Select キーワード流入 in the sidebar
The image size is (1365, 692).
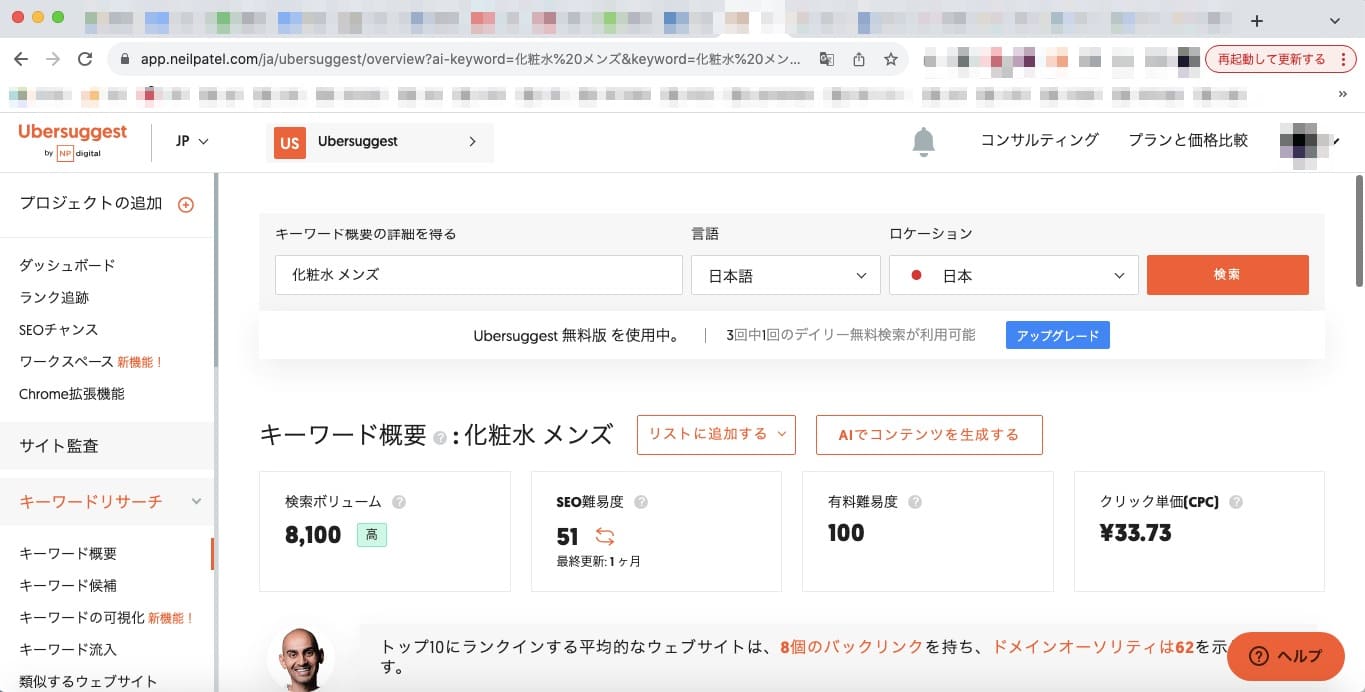[68, 649]
